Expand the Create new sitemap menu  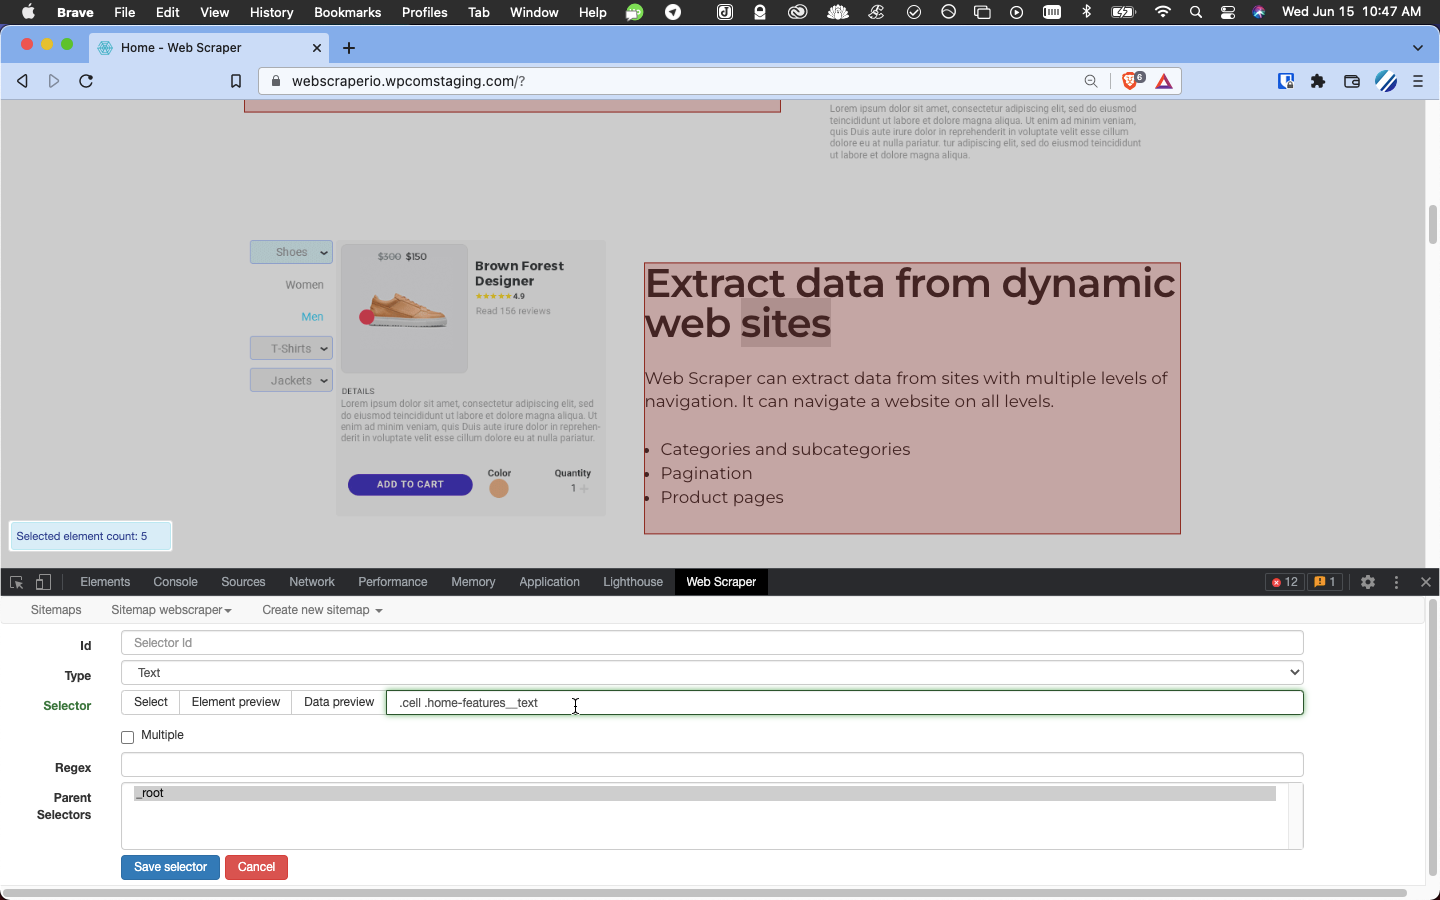322,610
